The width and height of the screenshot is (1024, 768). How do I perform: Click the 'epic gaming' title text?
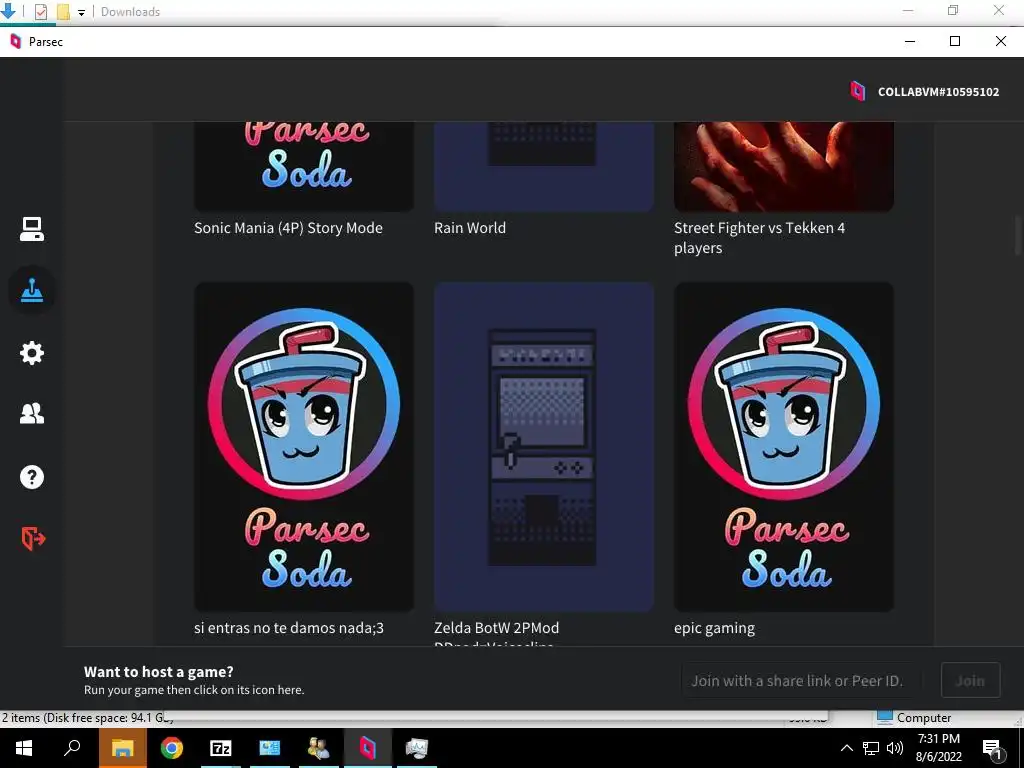point(714,628)
